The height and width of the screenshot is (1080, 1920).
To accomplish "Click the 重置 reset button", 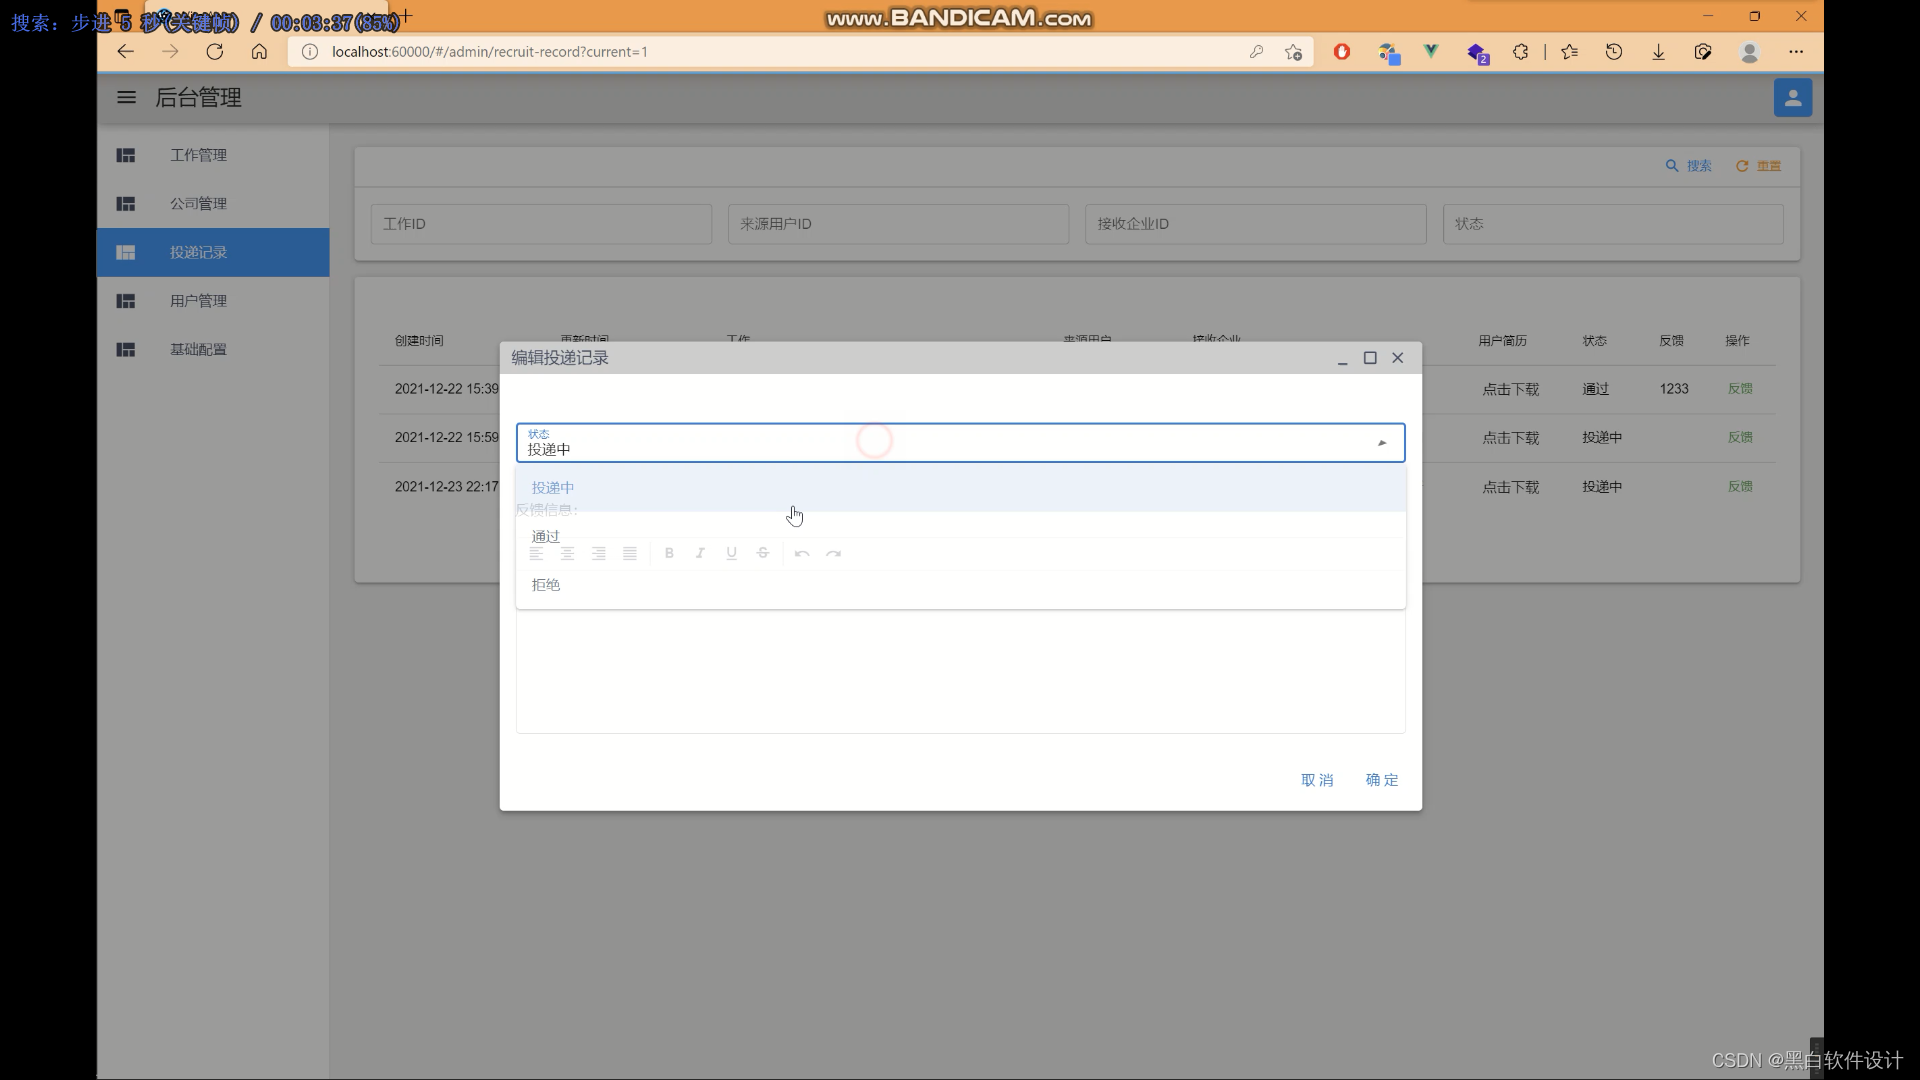I will coord(1759,166).
